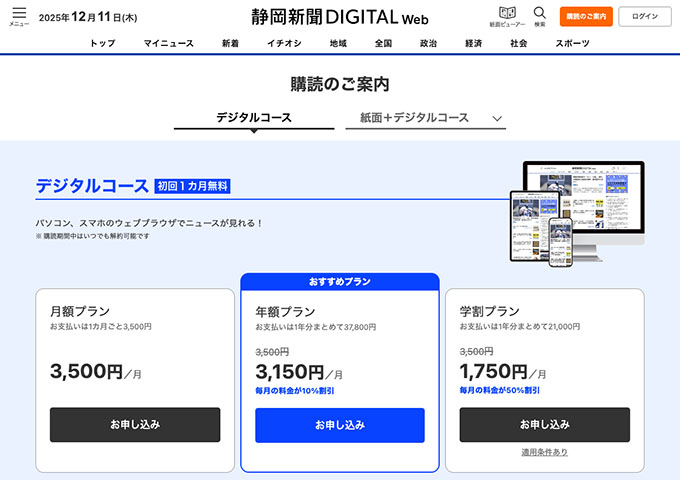Switch to the デジタルコース tab

pos(254,118)
